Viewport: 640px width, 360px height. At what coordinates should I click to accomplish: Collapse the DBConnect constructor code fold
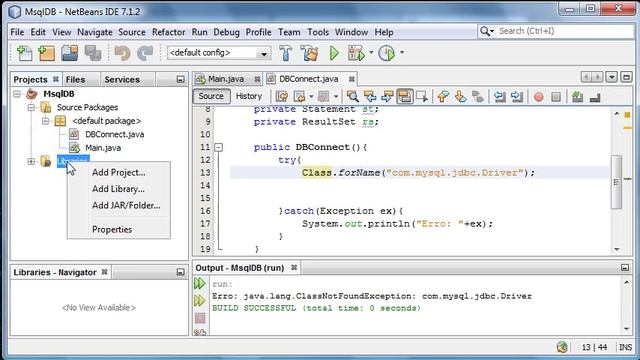click(219, 147)
